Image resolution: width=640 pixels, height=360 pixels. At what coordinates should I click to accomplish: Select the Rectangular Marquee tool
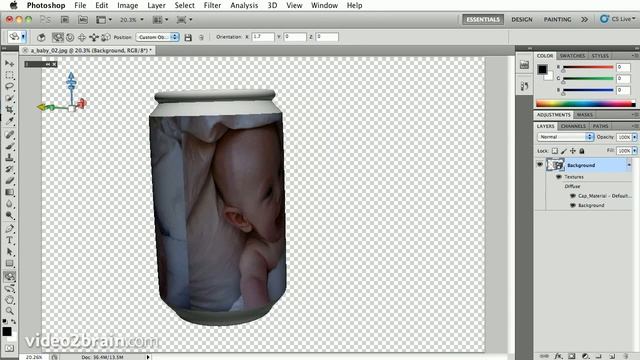(9, 75)
